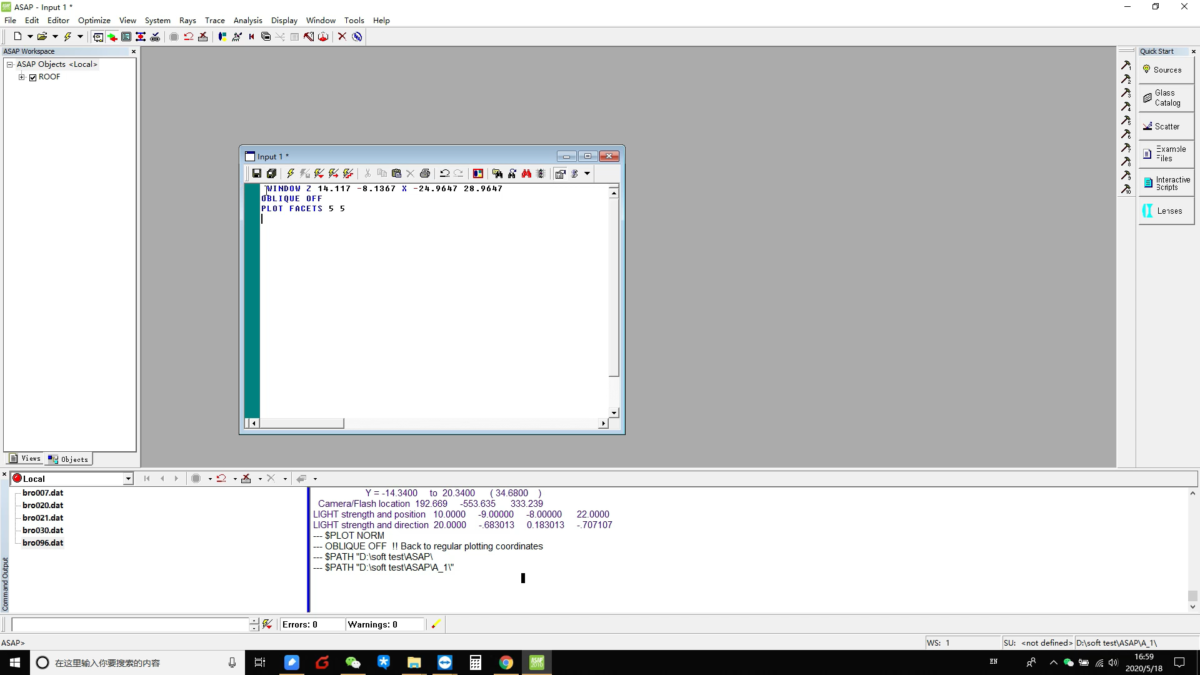Click the Lenses icon in Quick Start

tap(1147, 211)
